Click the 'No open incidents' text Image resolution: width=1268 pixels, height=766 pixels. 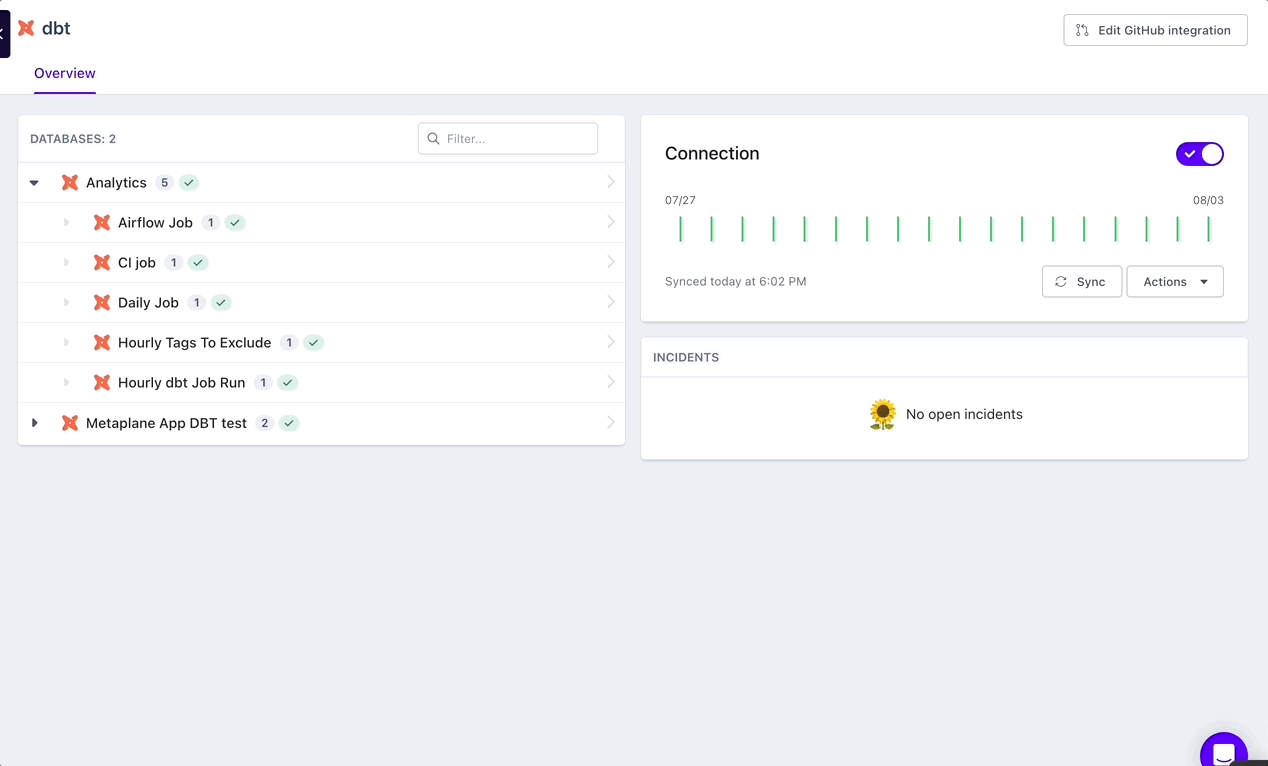tap(964, 414)
